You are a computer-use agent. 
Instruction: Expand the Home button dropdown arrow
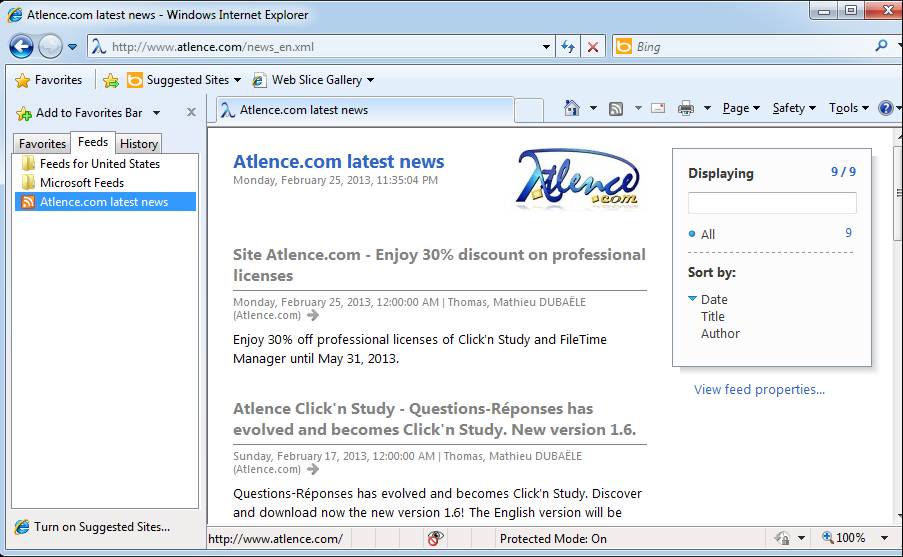(593, 108)
